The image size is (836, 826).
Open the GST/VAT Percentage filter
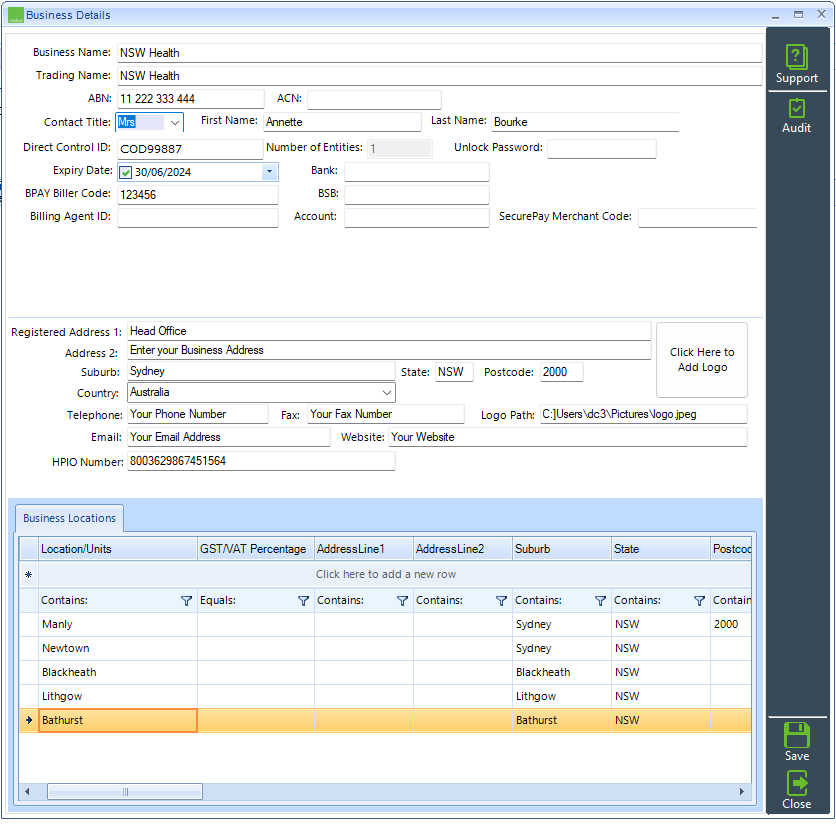pyautogui.click(x=303, y=601)
